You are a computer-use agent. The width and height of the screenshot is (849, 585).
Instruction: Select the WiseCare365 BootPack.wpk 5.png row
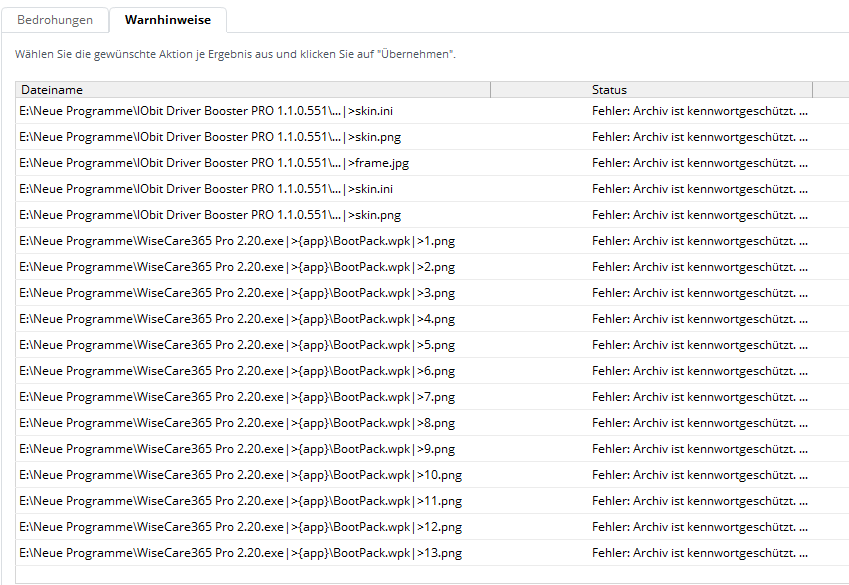tap(432, 345)
